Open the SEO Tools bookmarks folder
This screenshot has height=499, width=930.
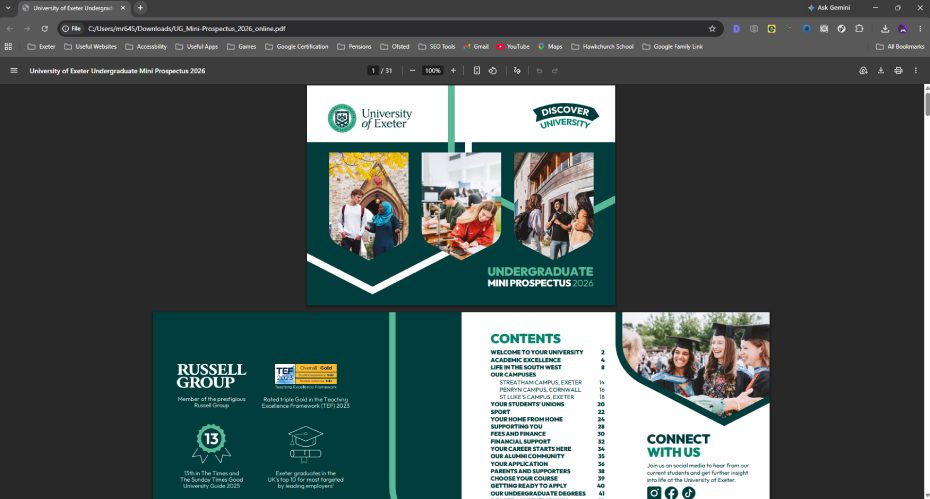(x=437, y=46)
